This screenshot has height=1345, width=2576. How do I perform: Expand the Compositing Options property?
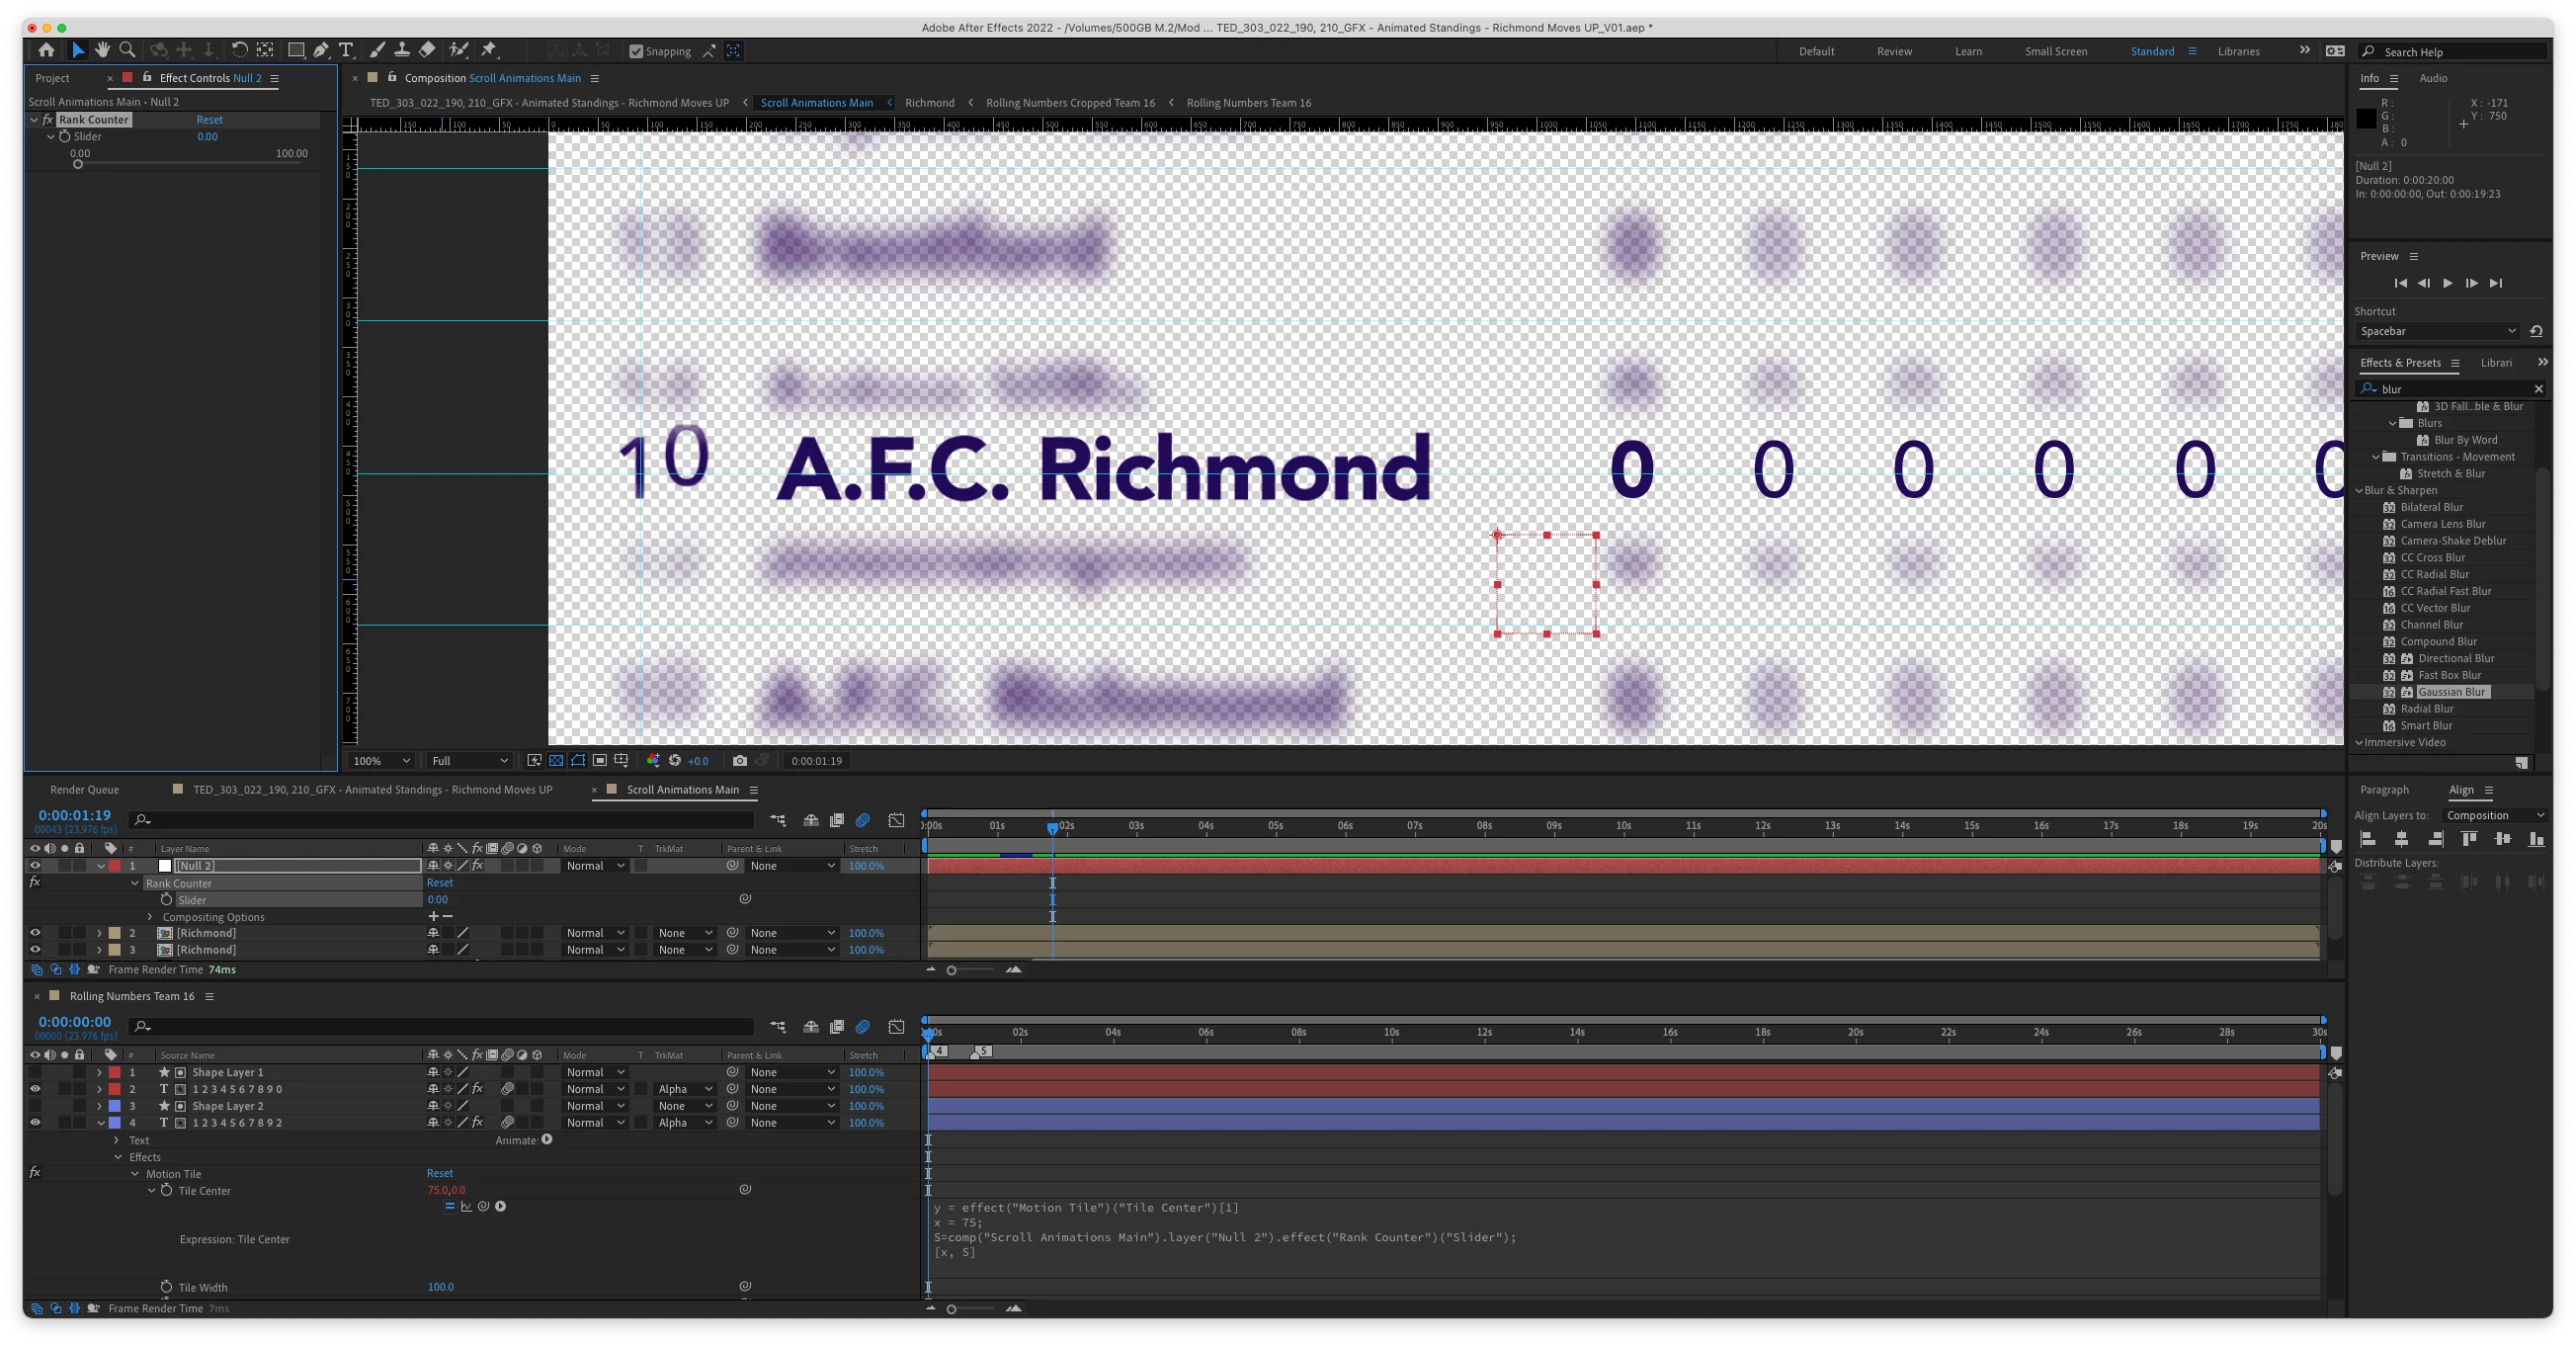(x=151, y=917)
